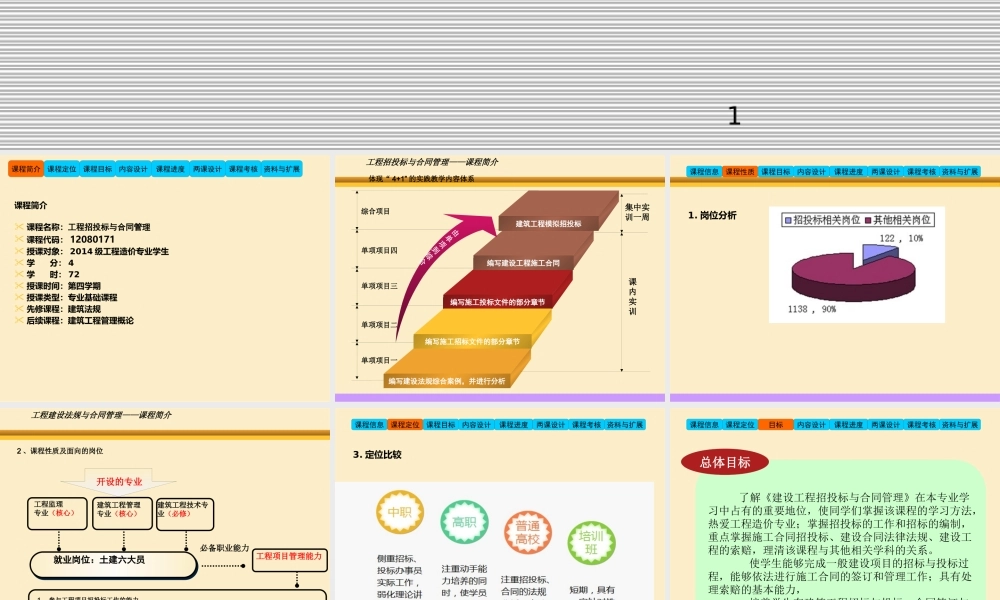The height and width of the screenshot is (600, 1000).
Task: Click 授课对象: 2014级工程造价专业学生 line
Action: tap(97, 251)
